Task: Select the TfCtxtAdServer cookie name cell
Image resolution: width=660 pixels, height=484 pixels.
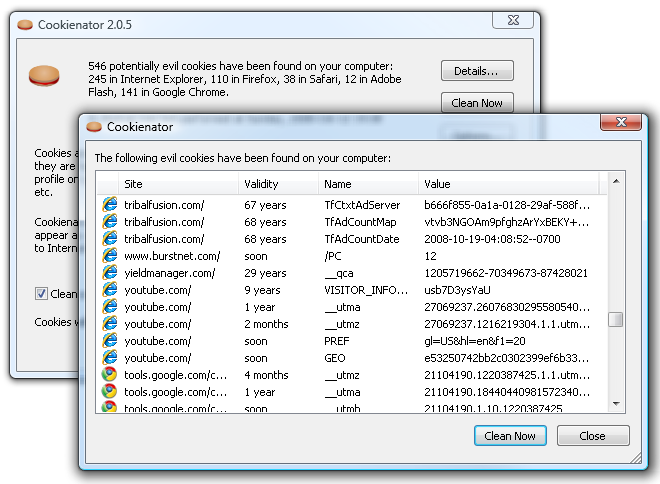Action: 362,205
